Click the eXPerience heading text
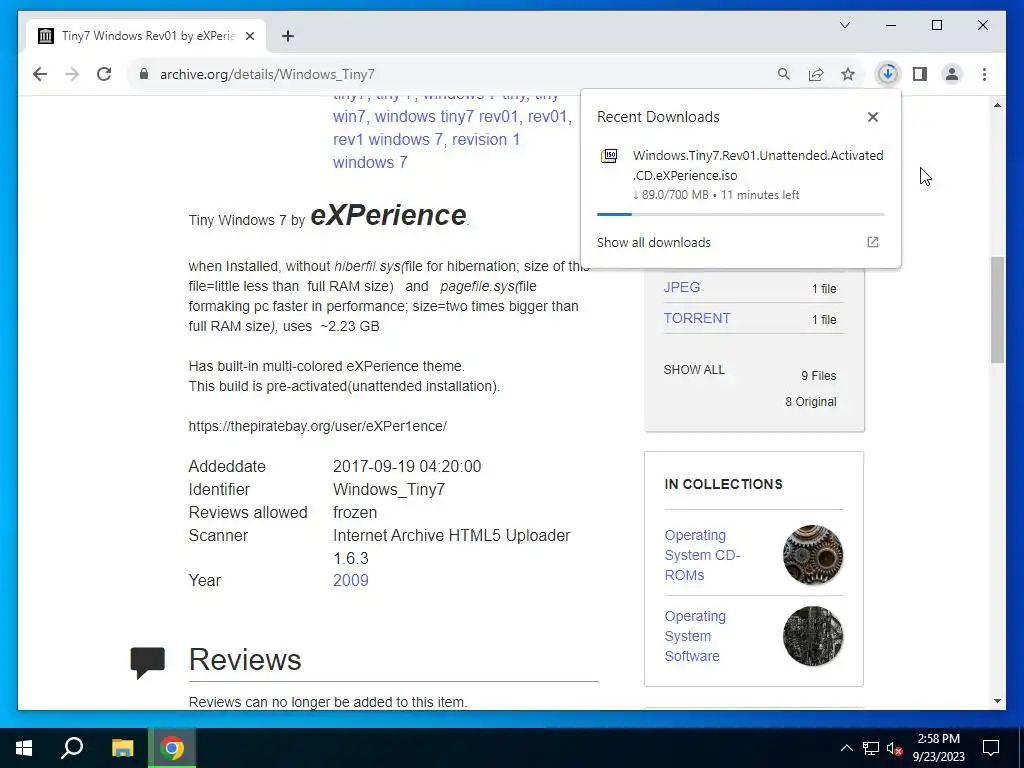This screenshot has height=768, width=1024. [x=389, y=215]
